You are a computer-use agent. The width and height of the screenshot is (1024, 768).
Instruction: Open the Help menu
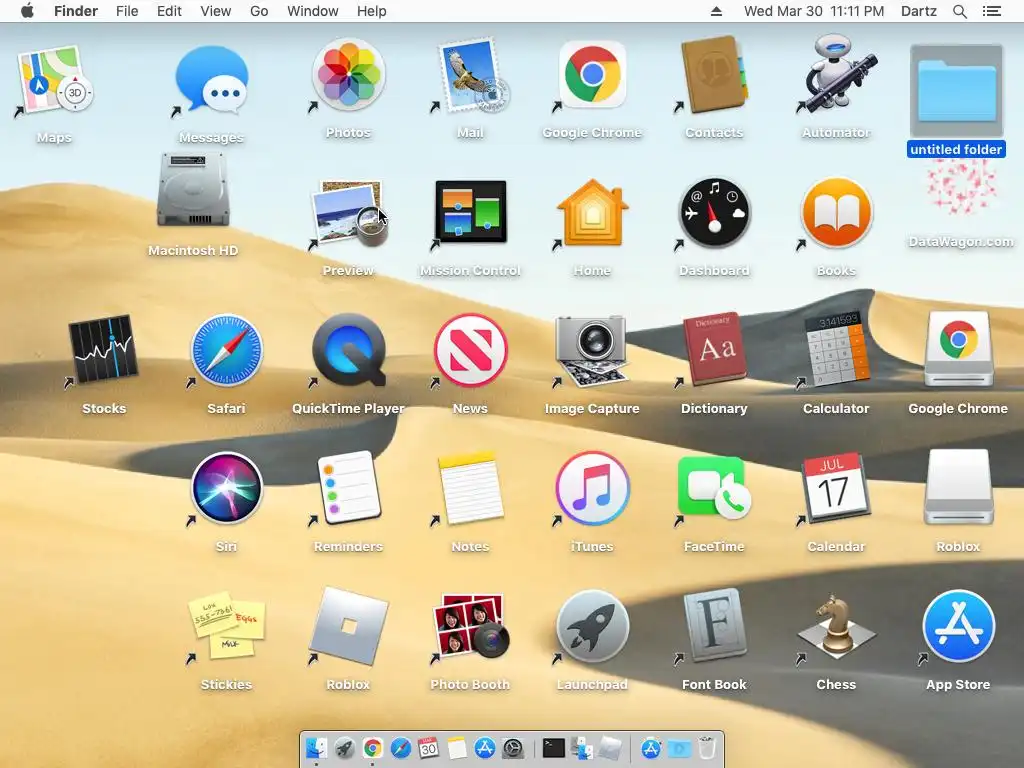pyautogui.click(x=372, y=11)
